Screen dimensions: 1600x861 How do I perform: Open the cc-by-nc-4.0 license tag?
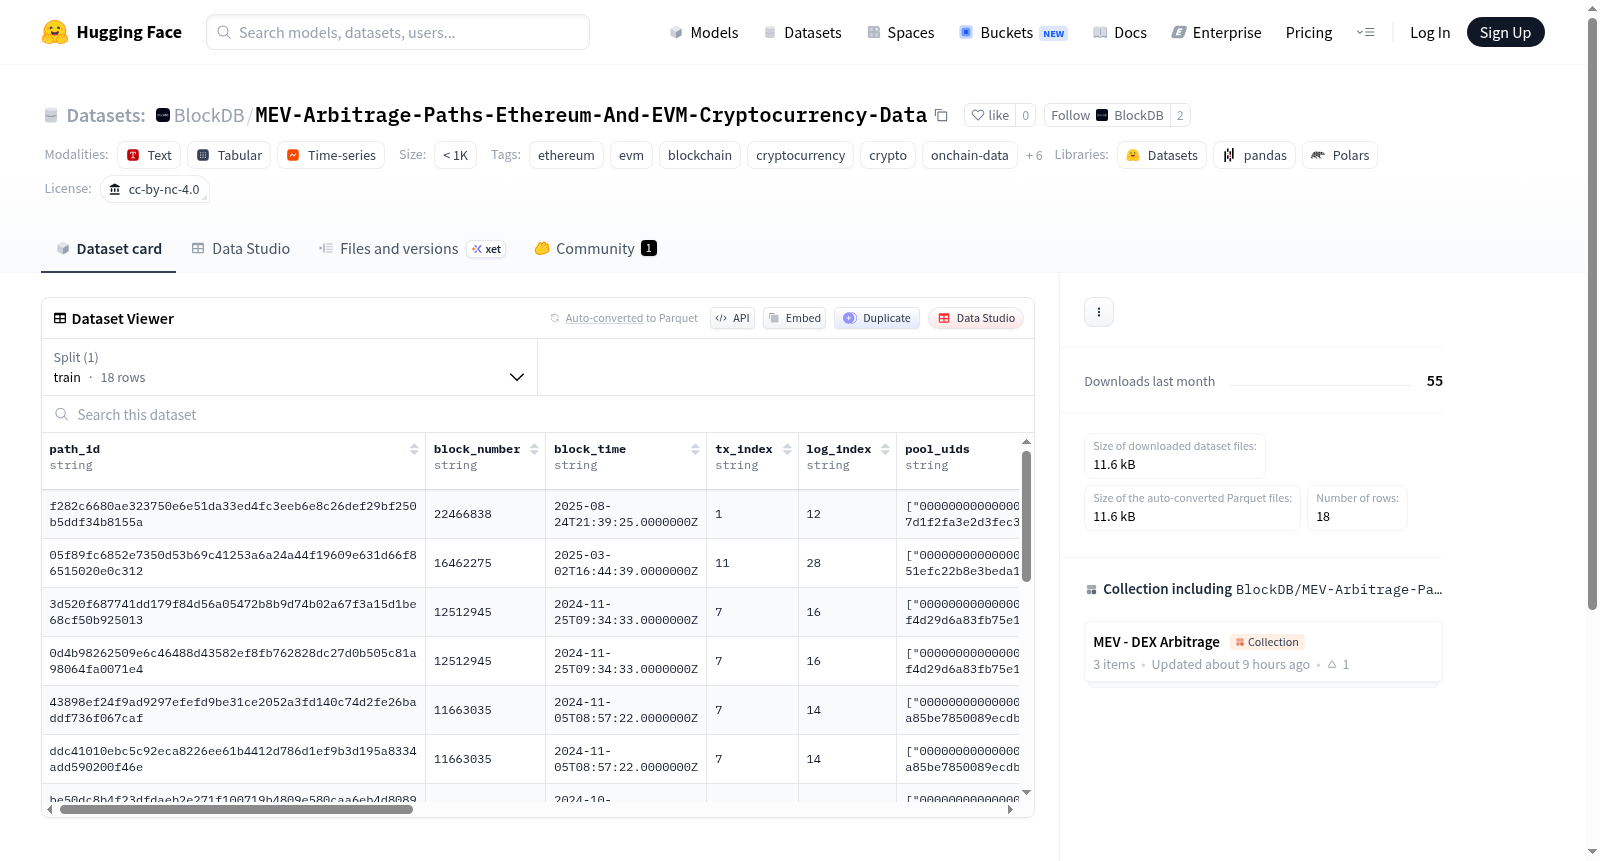[x=155, y=189]
